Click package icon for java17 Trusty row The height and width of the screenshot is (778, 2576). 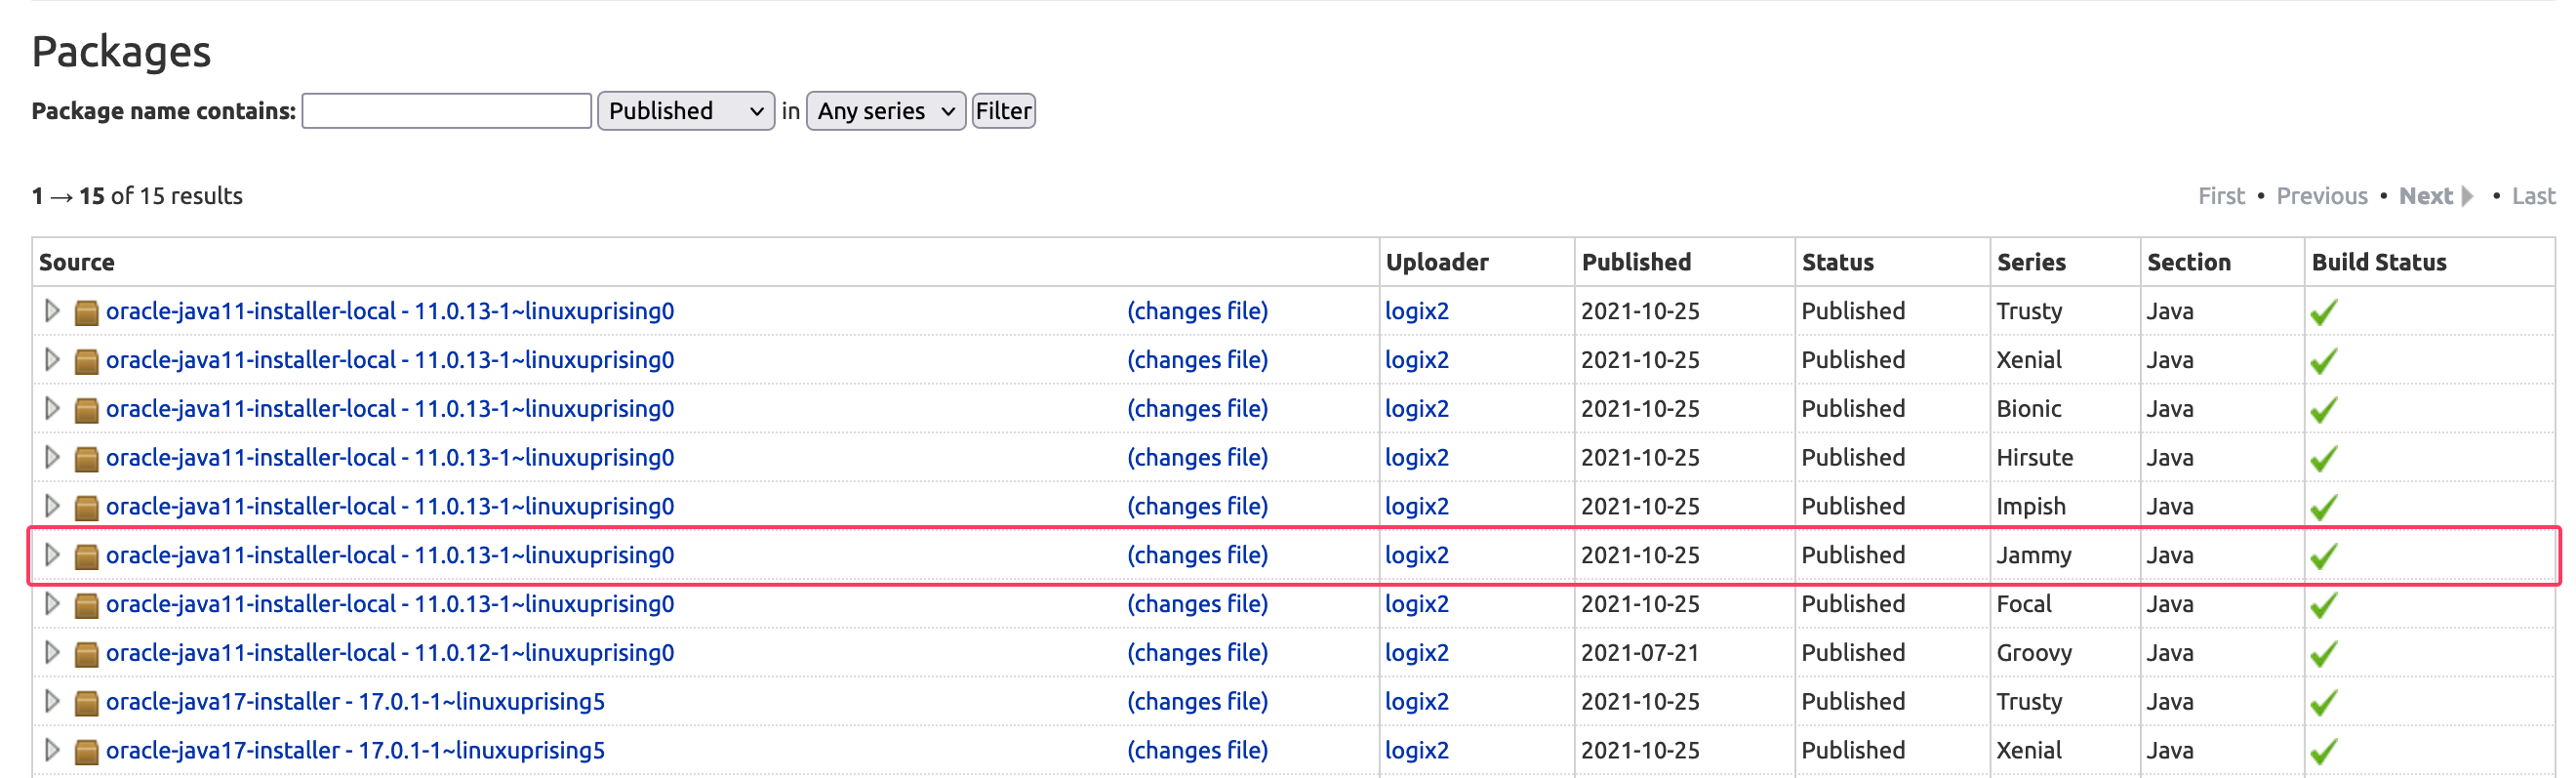pyautogui.click(x=87, y=703)
